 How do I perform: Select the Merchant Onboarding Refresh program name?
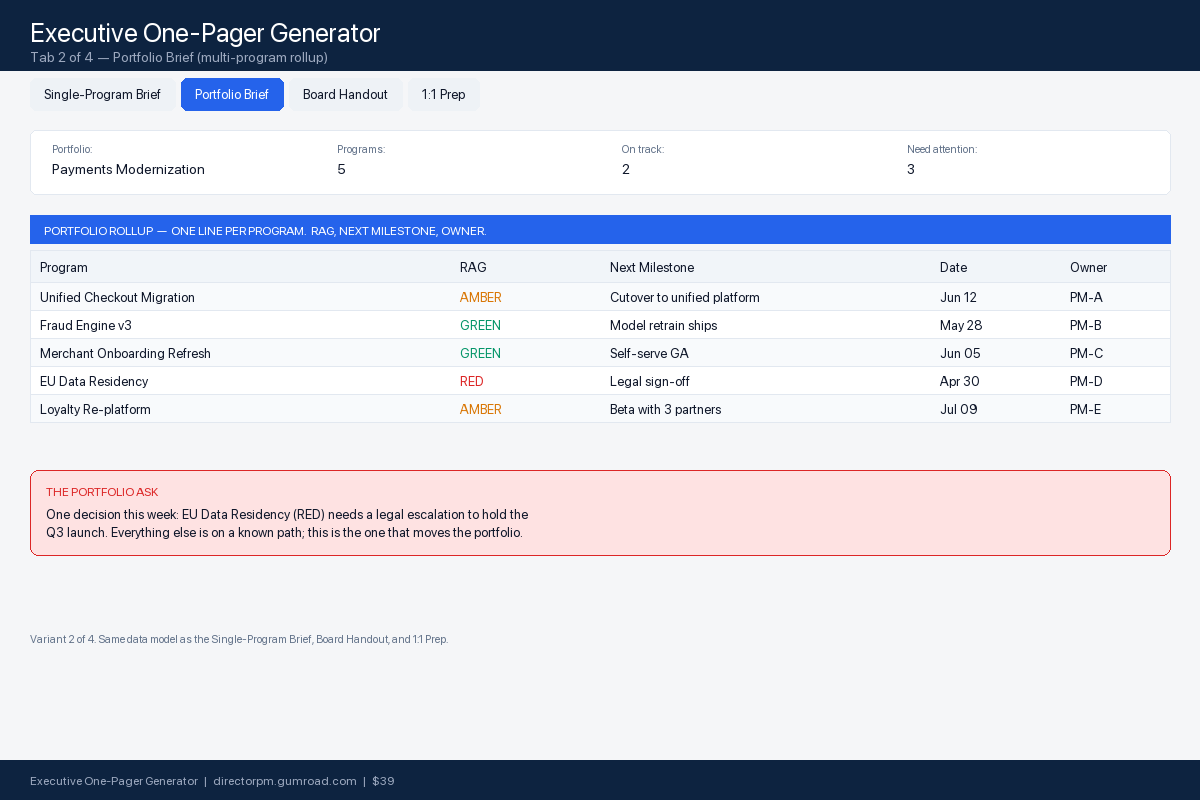(x=125, y=354)
